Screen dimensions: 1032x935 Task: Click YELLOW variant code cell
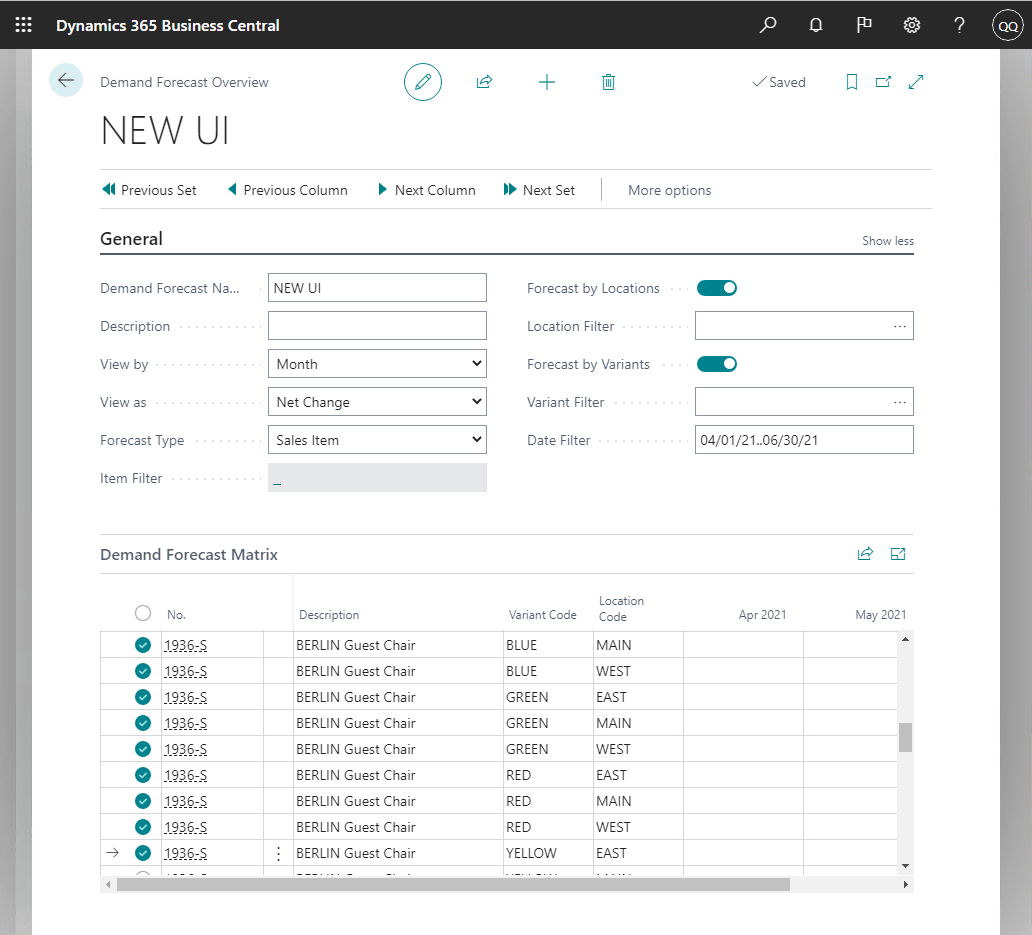point(548,853)
